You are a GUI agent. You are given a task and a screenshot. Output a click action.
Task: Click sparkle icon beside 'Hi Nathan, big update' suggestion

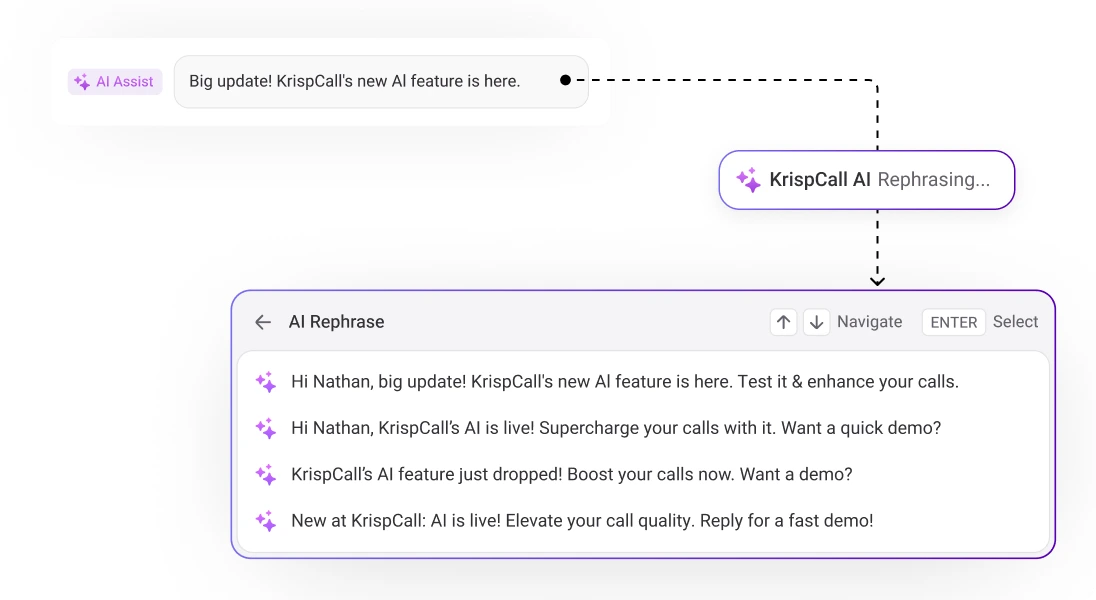266,382
